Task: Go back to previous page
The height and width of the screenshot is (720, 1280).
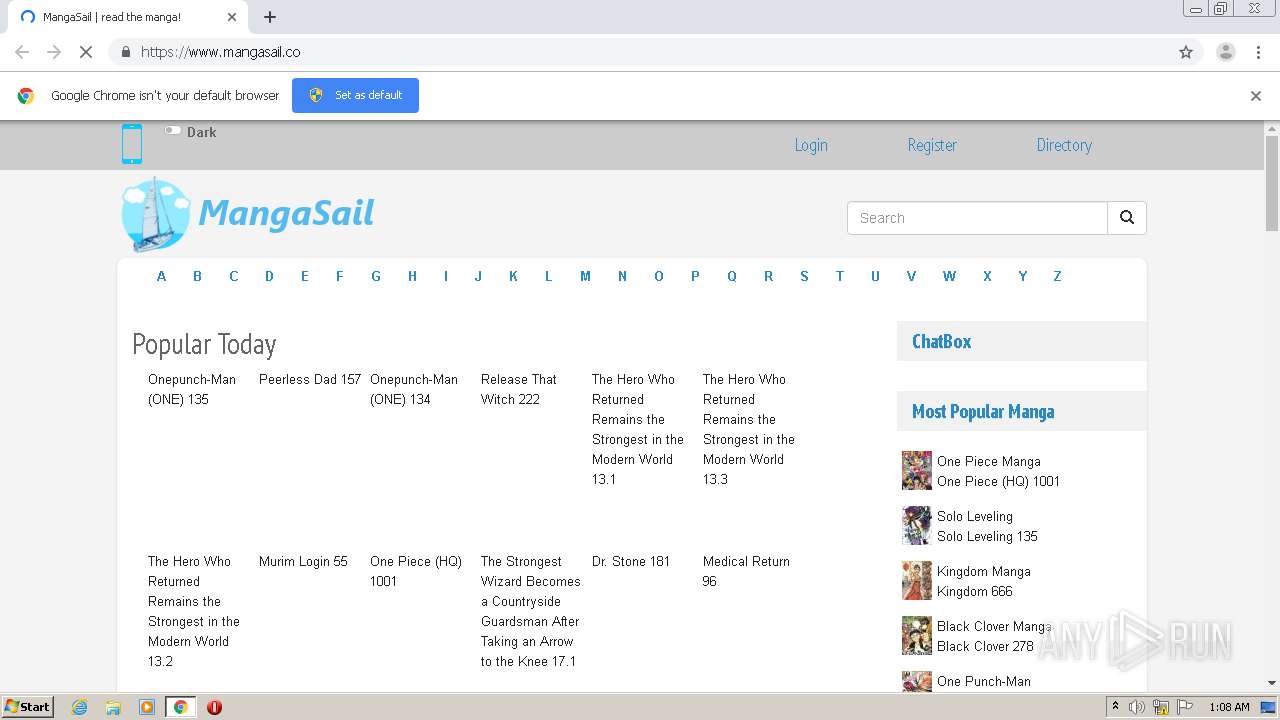Action: point(22,52)
